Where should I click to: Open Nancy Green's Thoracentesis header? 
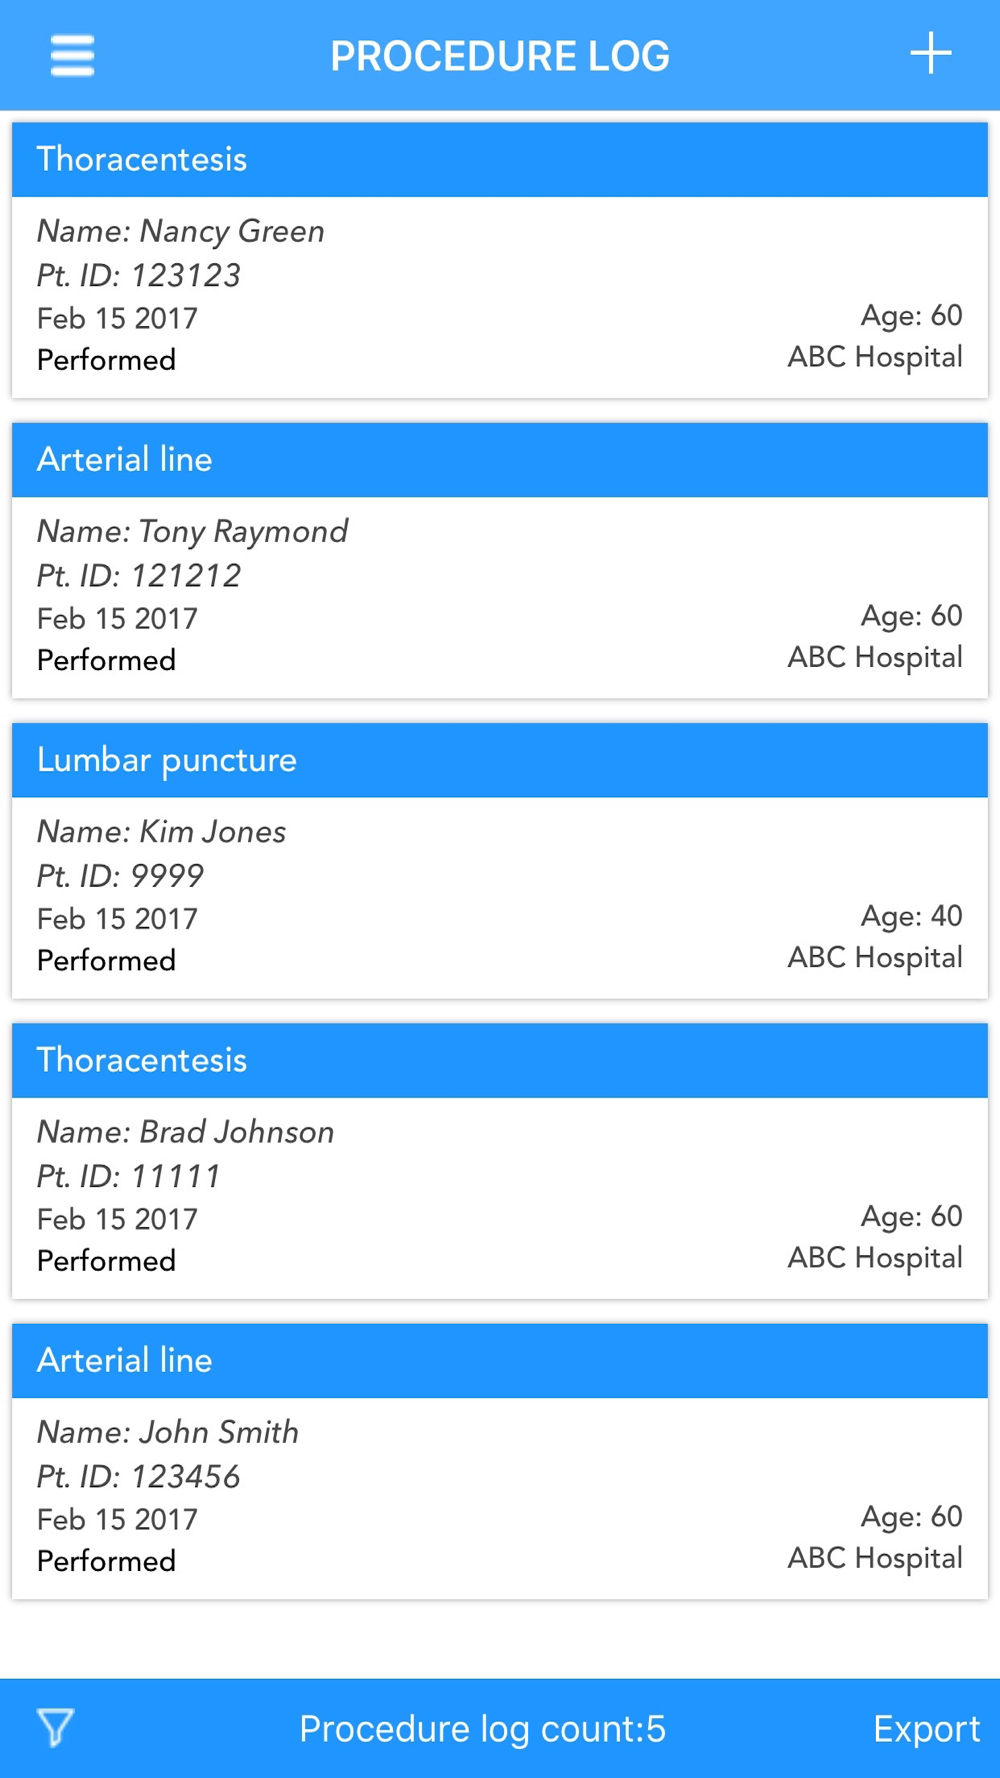pos(500,160)
